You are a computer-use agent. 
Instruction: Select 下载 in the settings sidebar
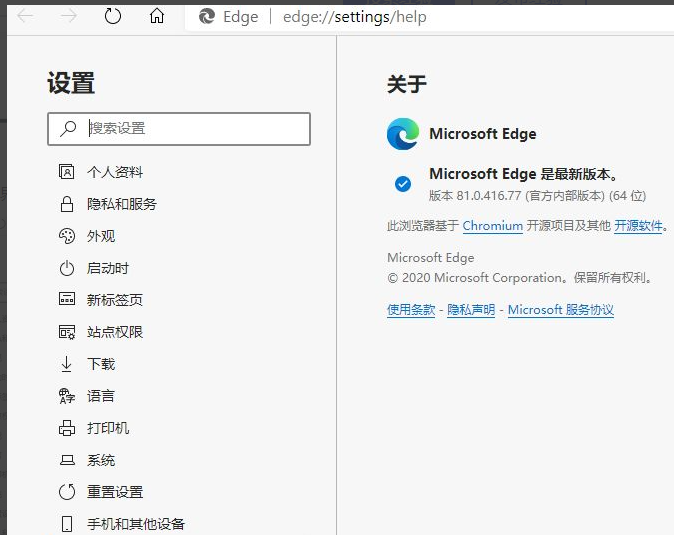[101, 364]
